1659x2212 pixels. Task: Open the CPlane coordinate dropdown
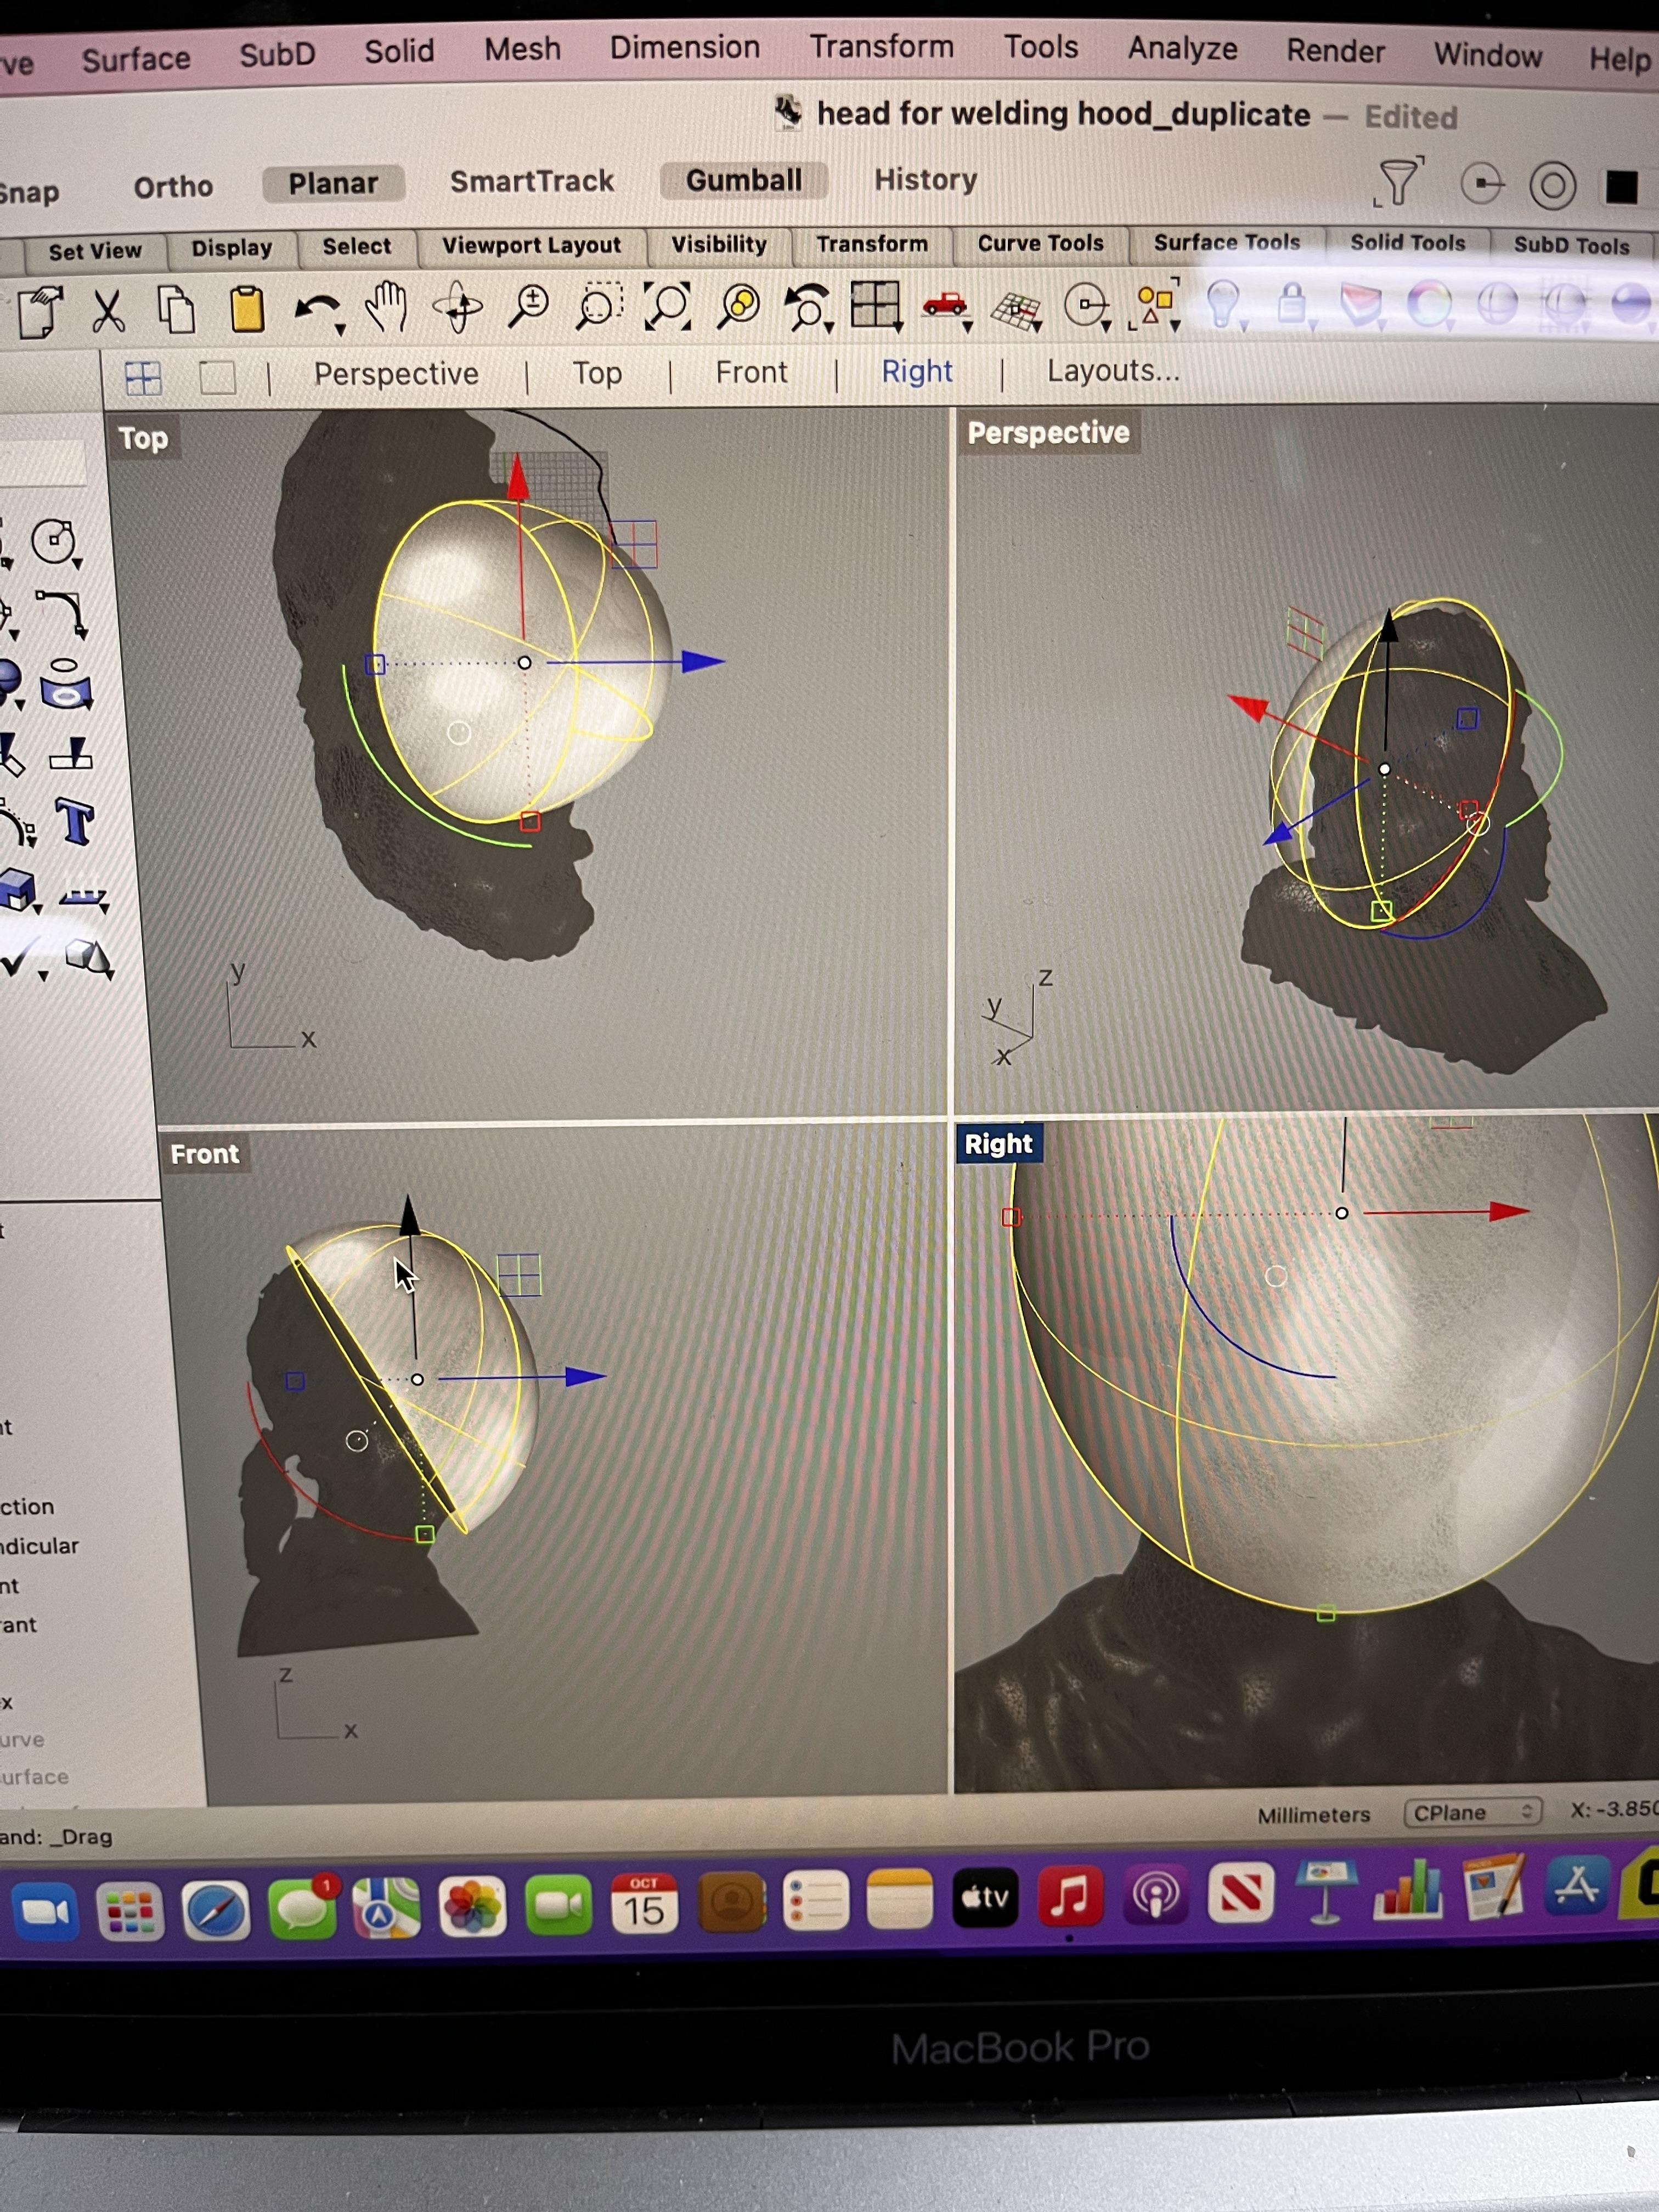click(1472, 1812)
